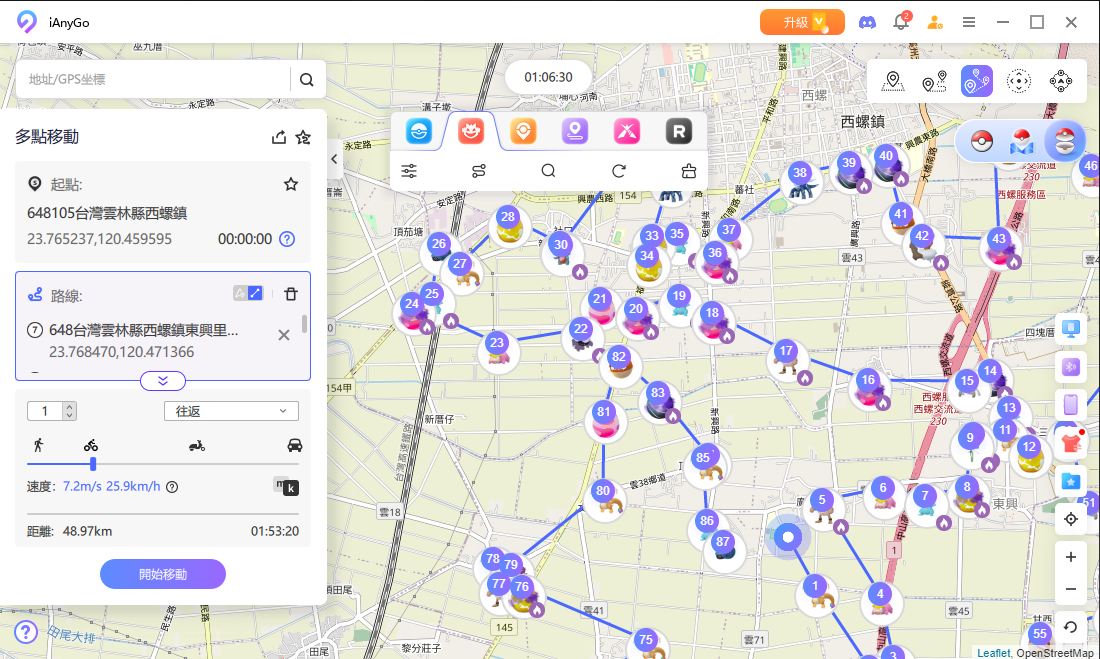
Task: Open search in Pokémon toolbar
Action: (x=549, y=171)
